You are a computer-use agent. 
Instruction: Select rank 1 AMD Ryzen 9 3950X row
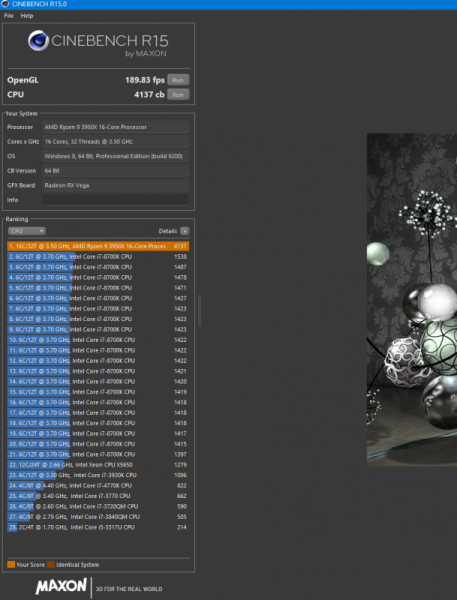click(98, 246)
